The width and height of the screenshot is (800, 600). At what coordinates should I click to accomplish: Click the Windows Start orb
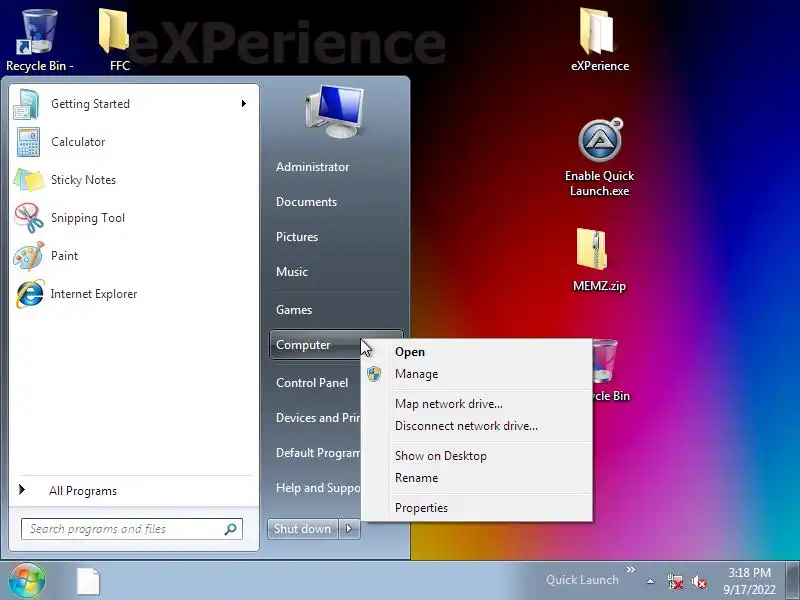coord(27,581)
